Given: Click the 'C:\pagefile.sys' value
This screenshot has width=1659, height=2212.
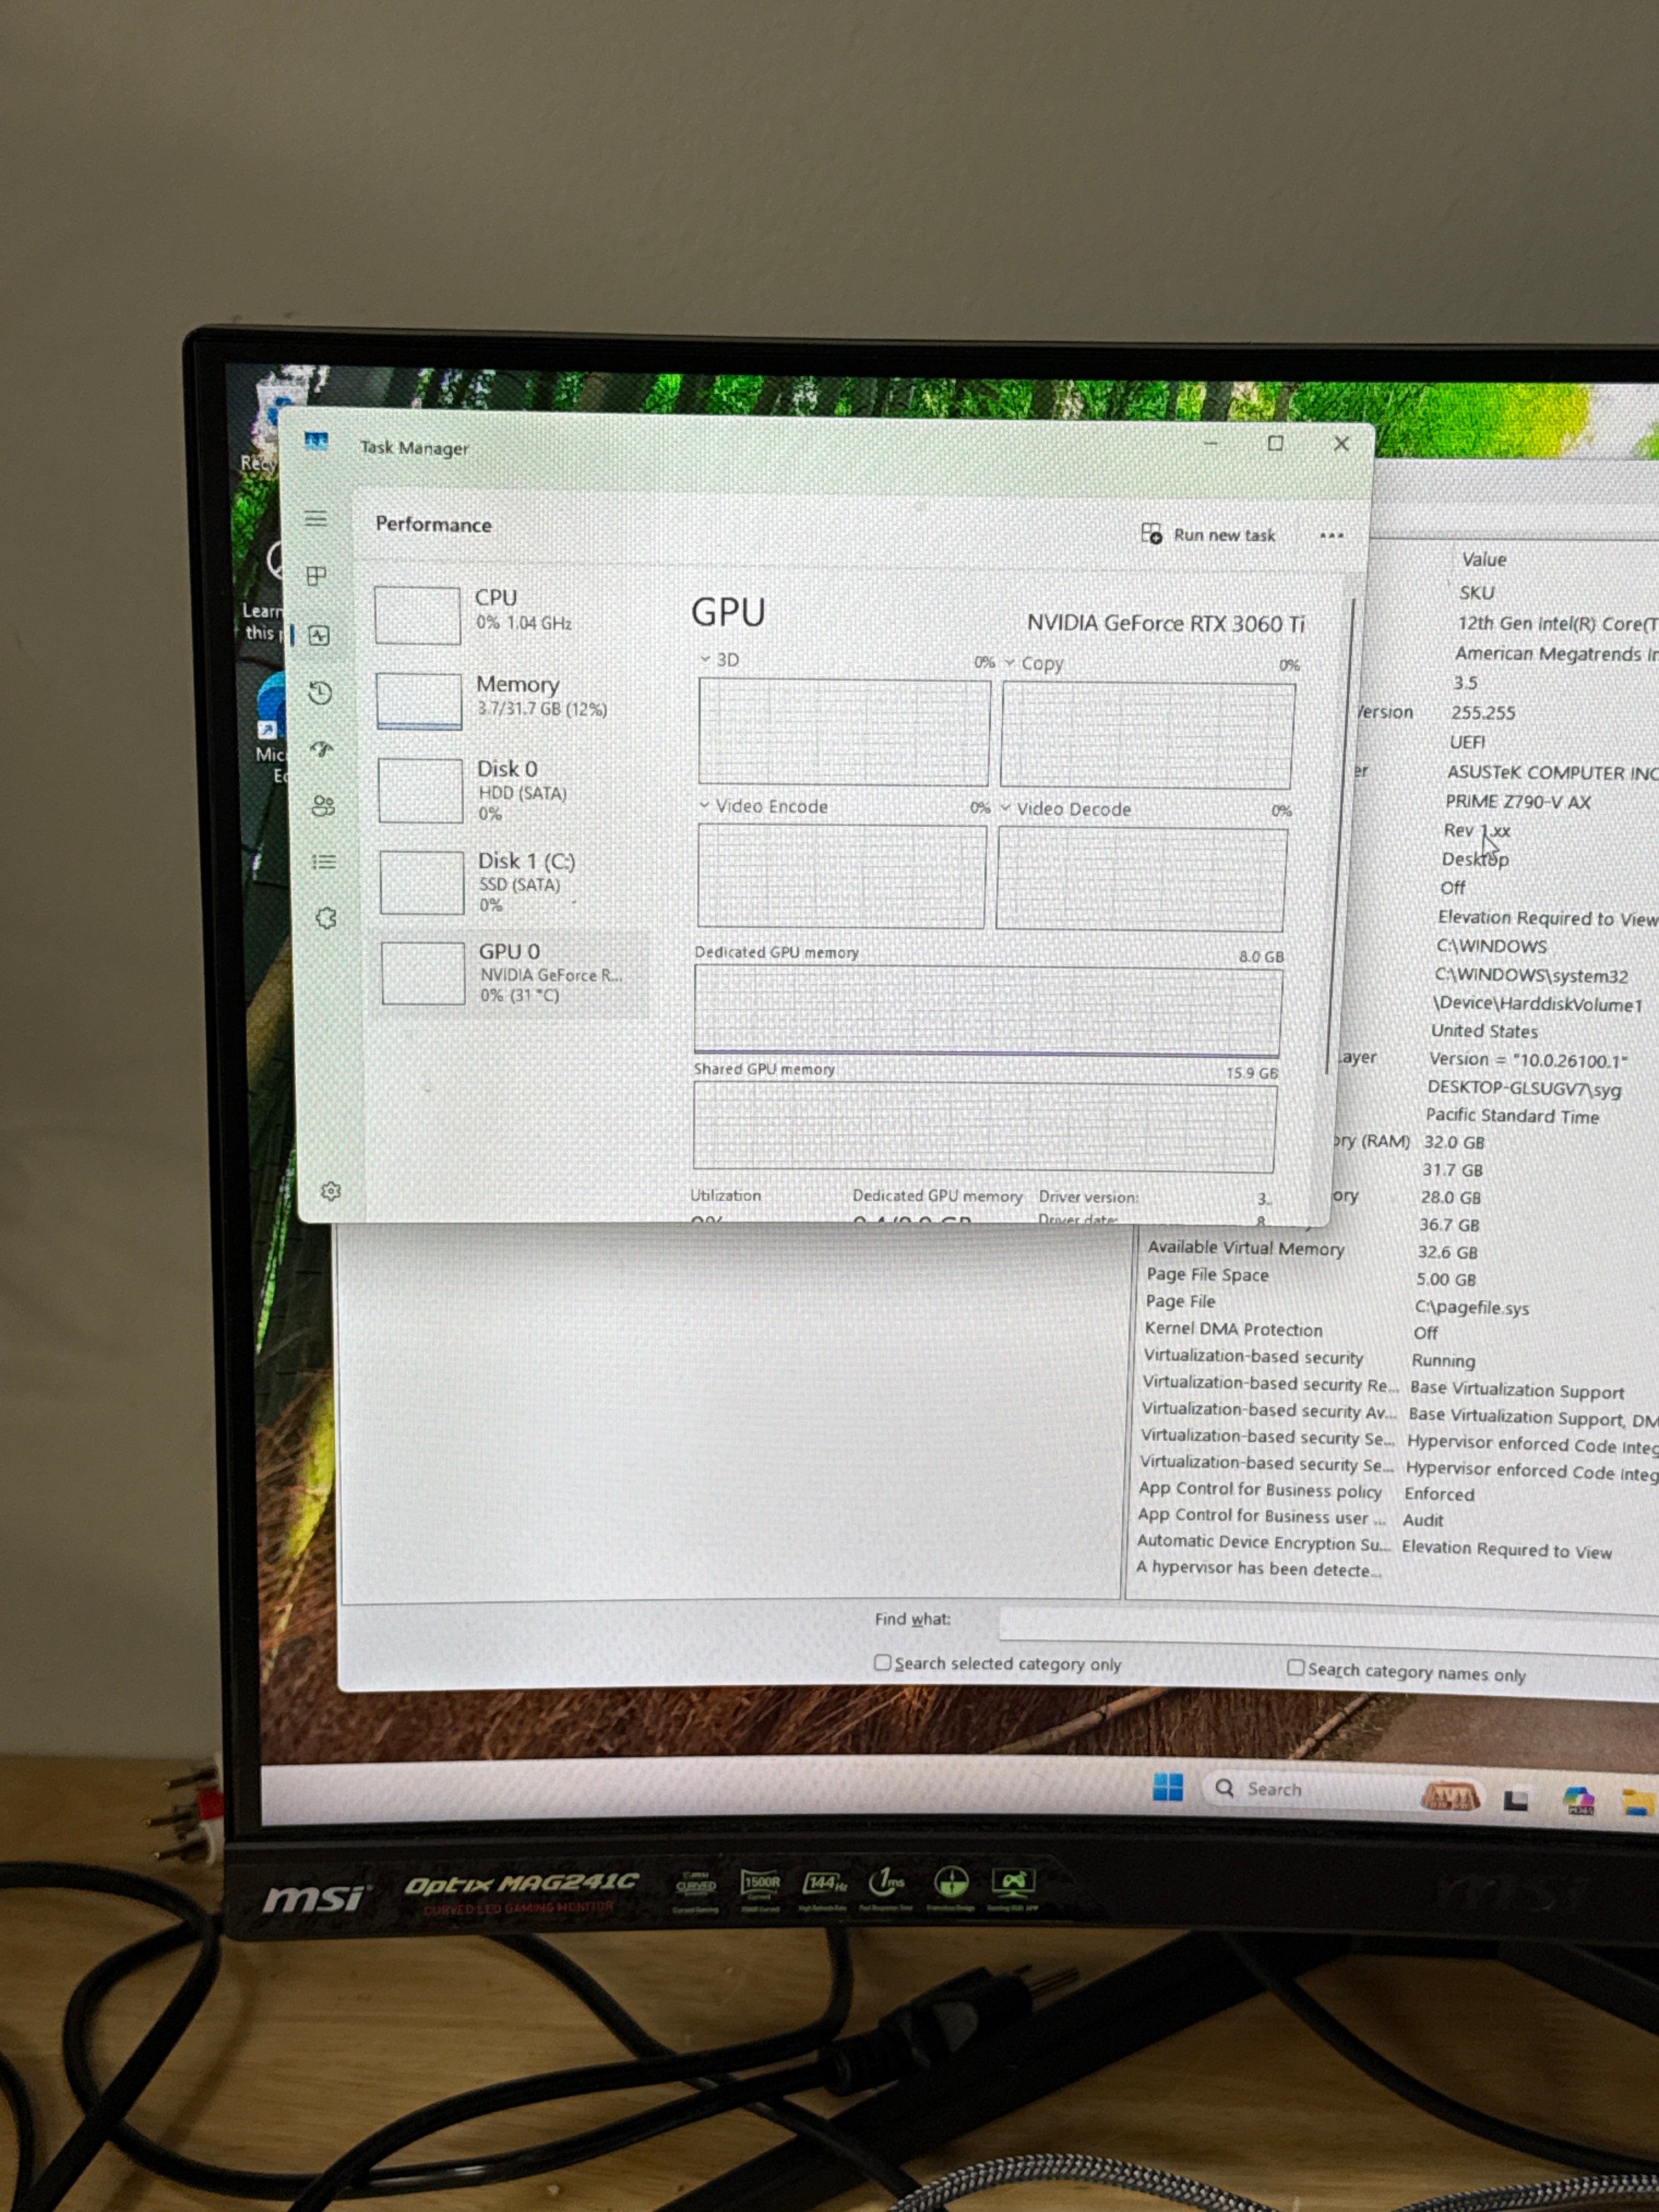Looking at the screenshot, I should (1471, 1307).
